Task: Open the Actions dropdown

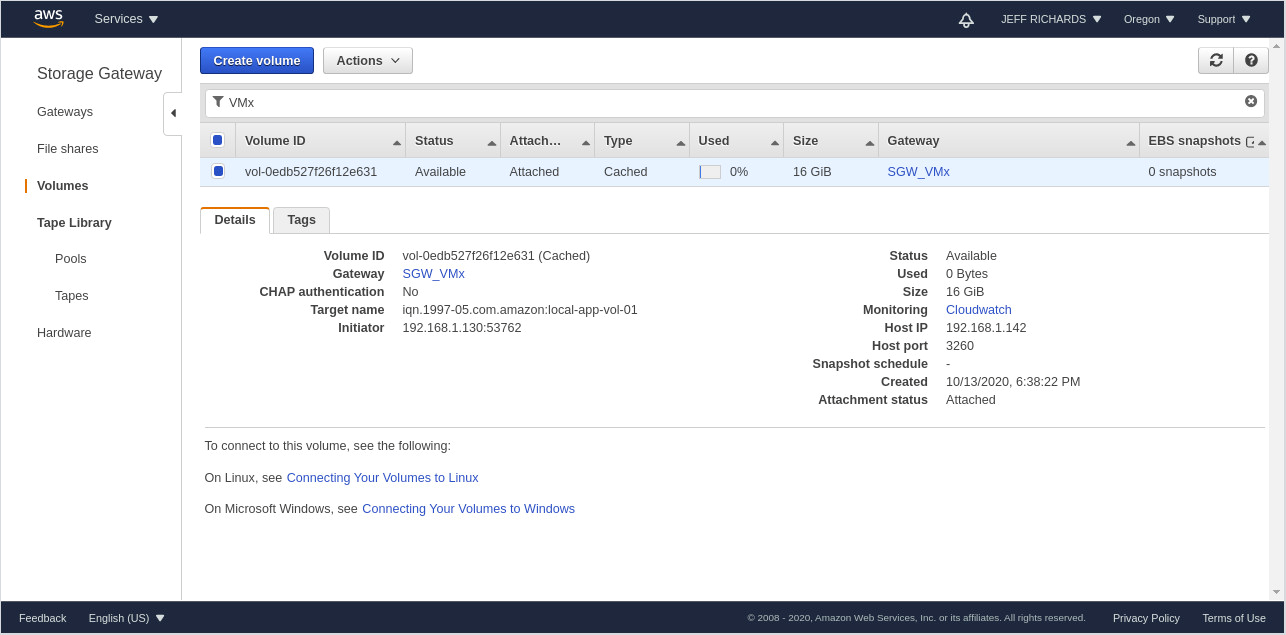Action: coord(367,60)
